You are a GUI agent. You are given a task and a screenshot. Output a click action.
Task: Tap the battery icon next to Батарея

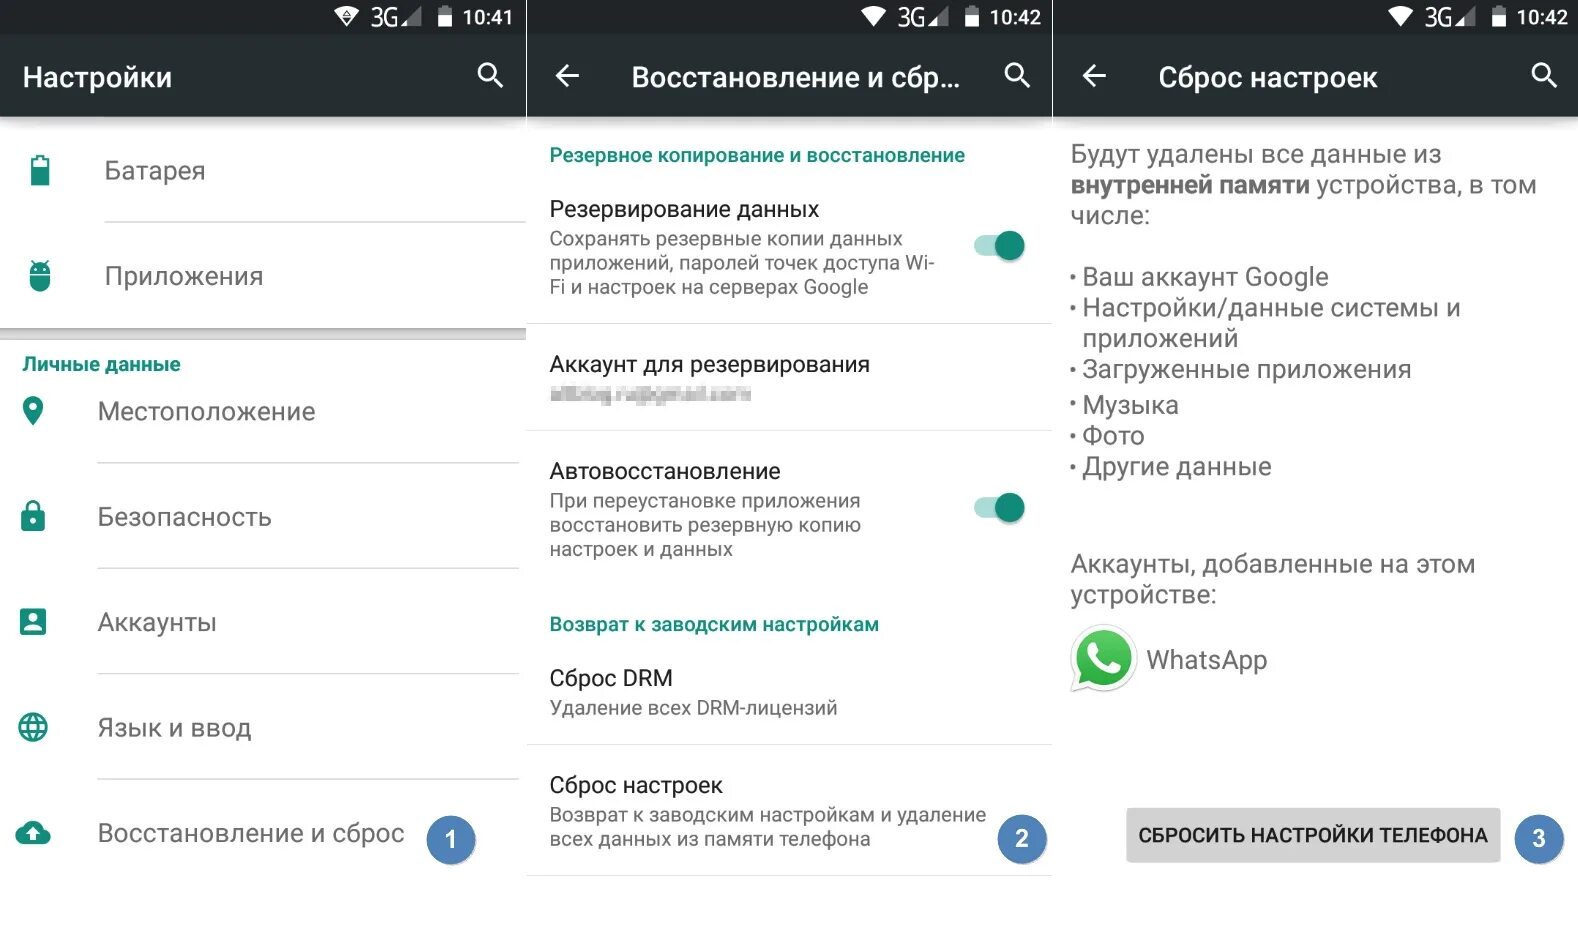pyautogui.click(x=40, y=170)
